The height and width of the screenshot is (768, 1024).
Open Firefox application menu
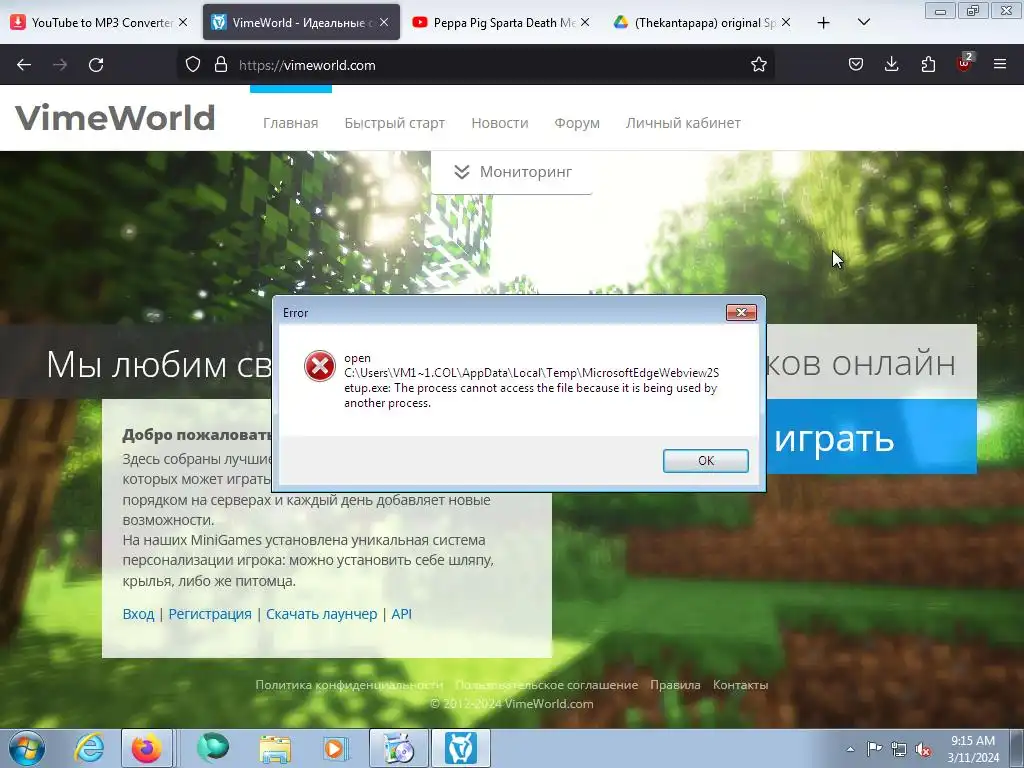(1000, 64)
